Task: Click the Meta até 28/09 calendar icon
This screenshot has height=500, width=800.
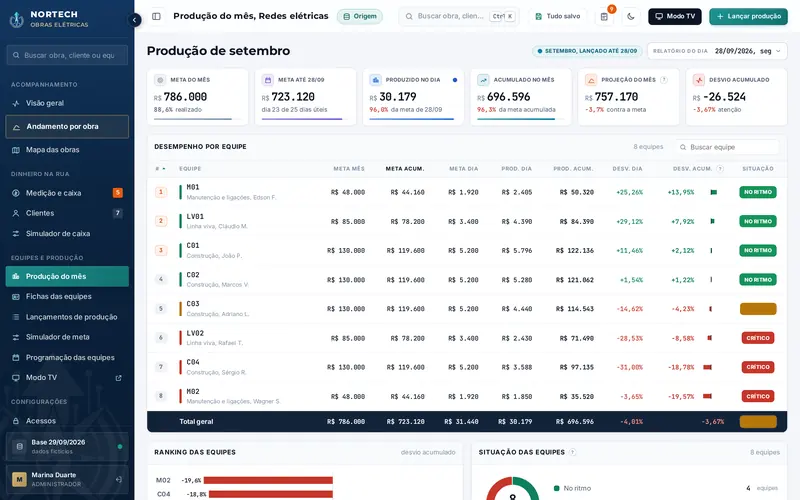Action: [x=267, y=80]
